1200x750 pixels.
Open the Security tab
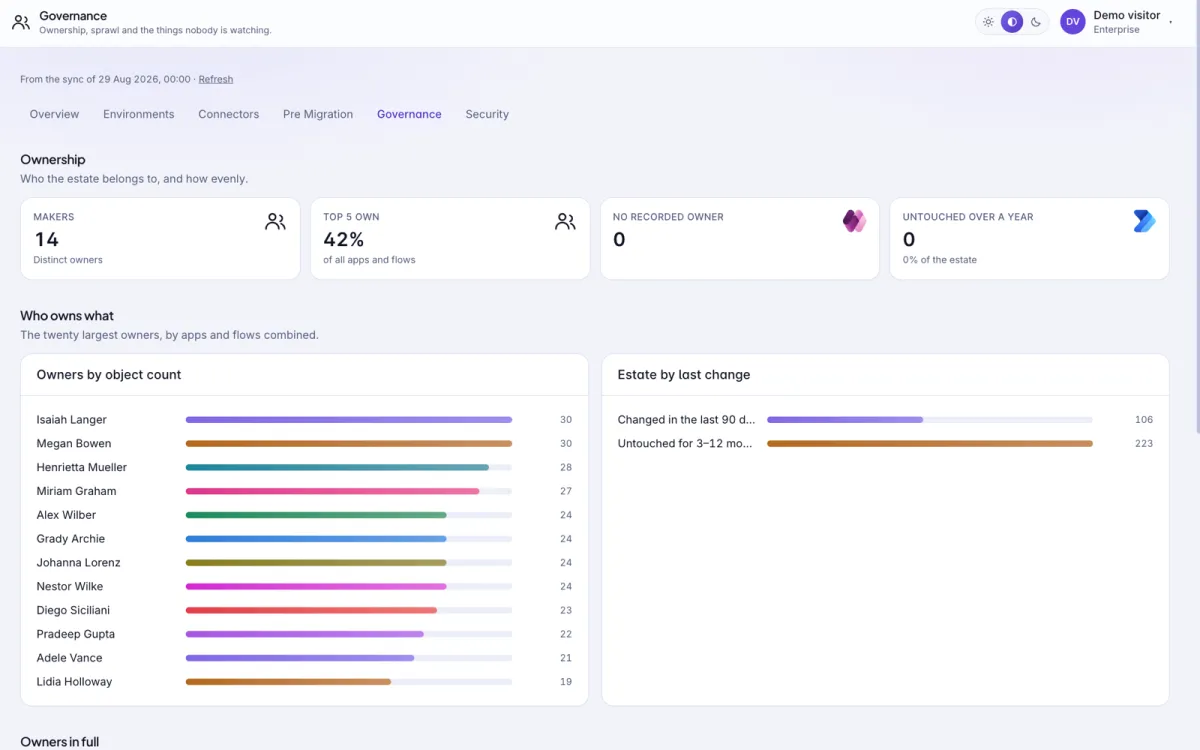[x=487, y=114]
